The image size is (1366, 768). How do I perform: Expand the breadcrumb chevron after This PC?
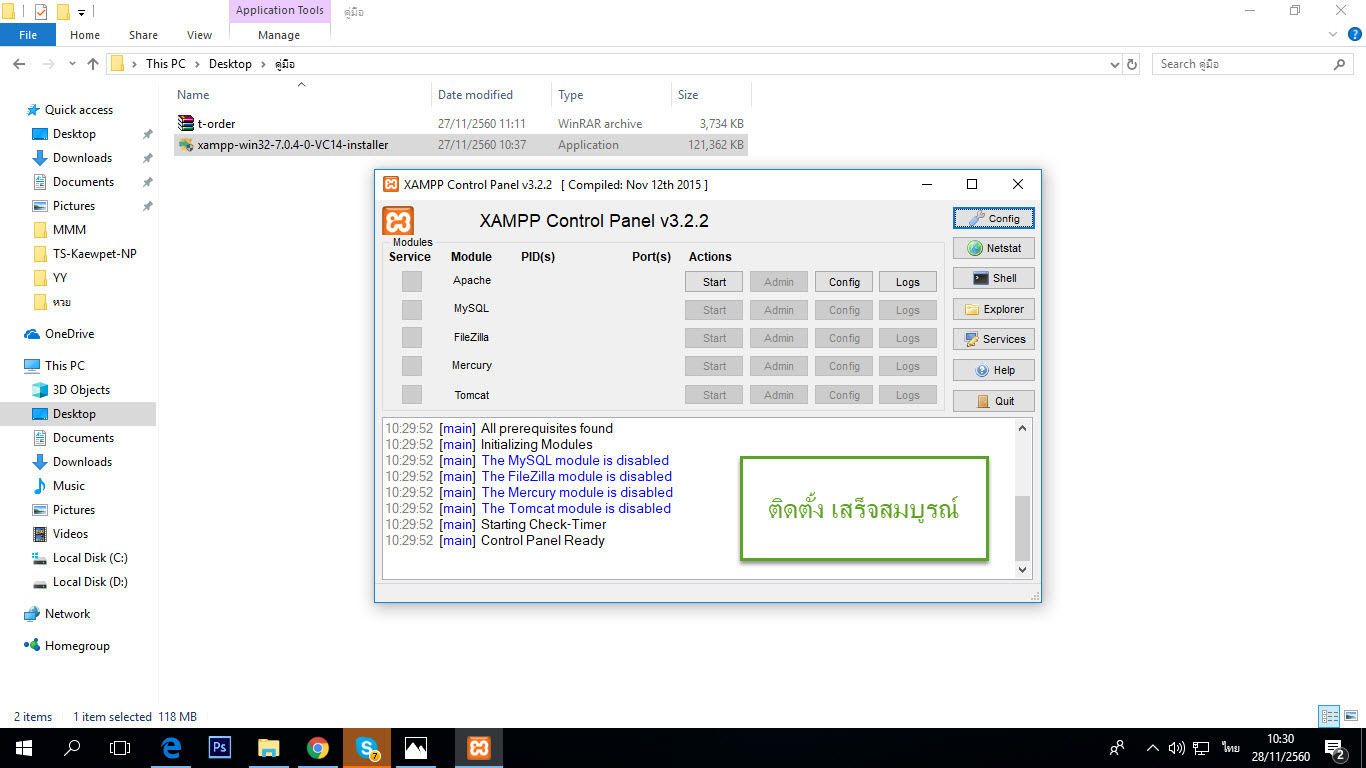[197, 64]
